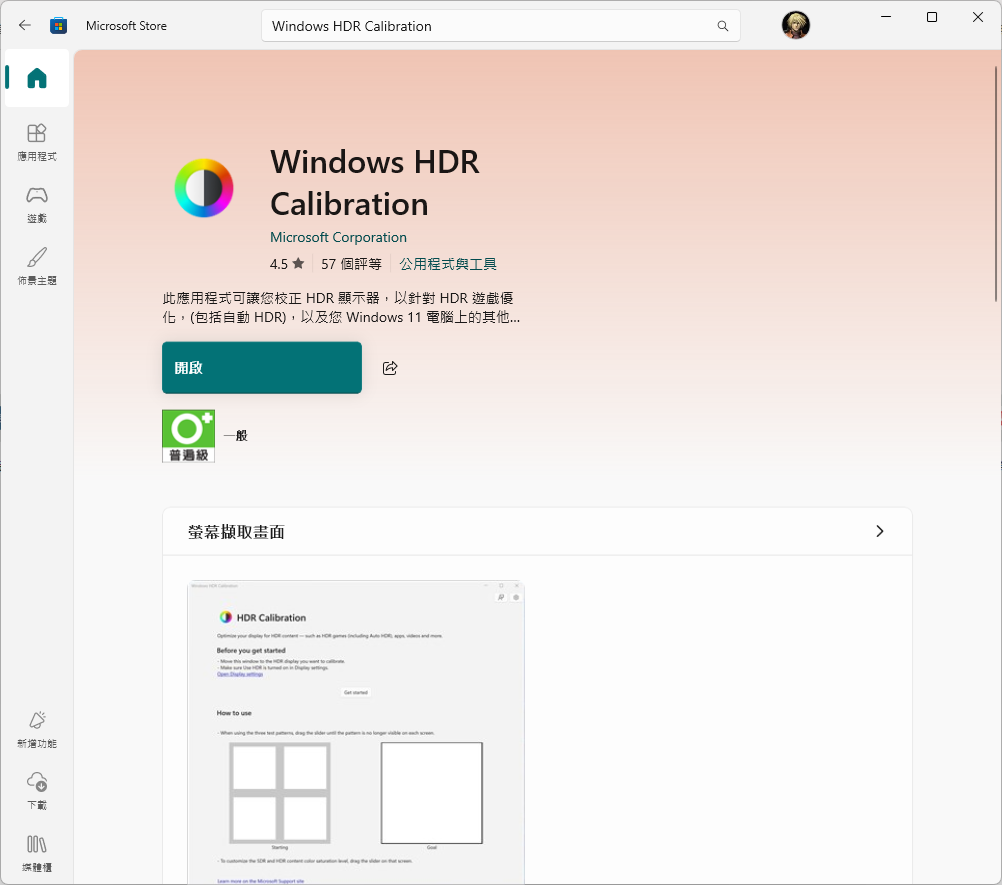
Task: Click the Microsoft Store logo icon
Action: click(x=58, y=26)
